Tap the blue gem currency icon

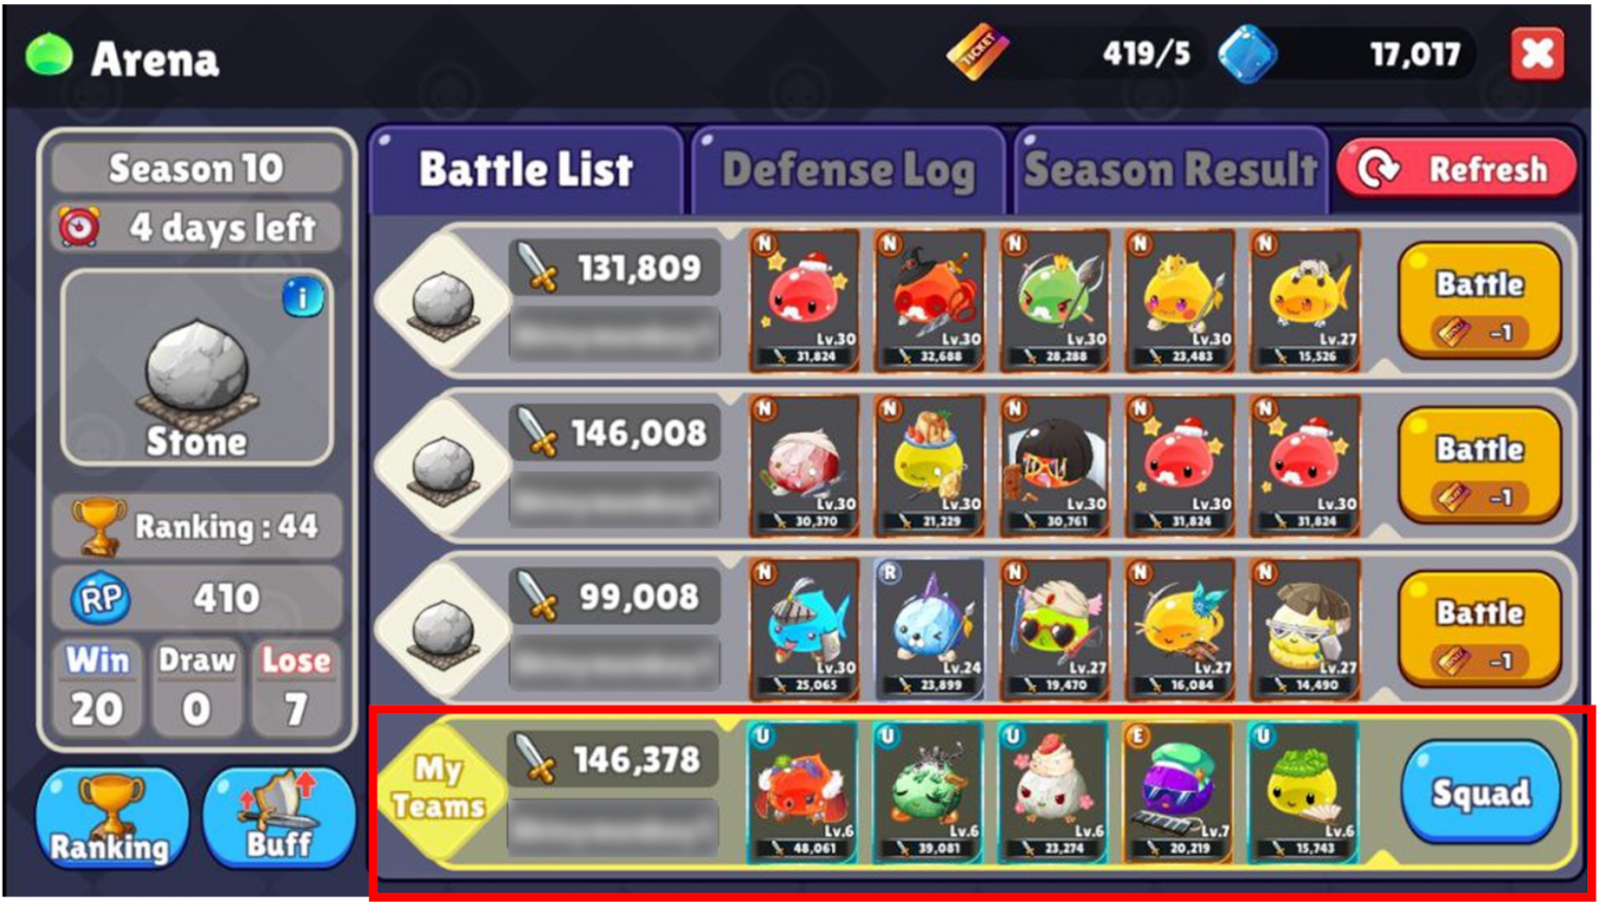coord(1247,54)
